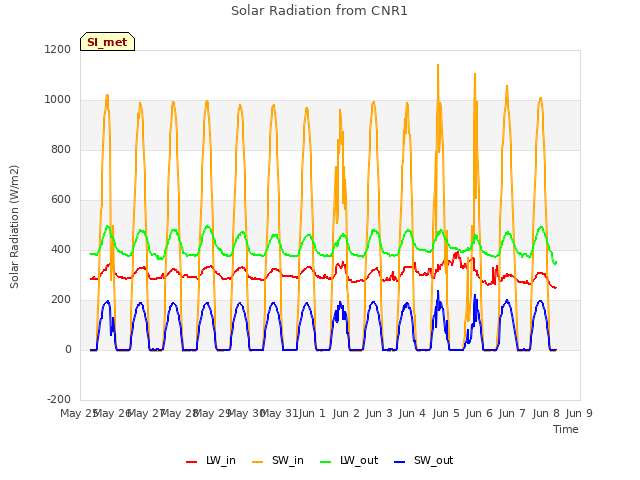
Task: Click the orange SW_in legend color marker
Action: [258, 462]
